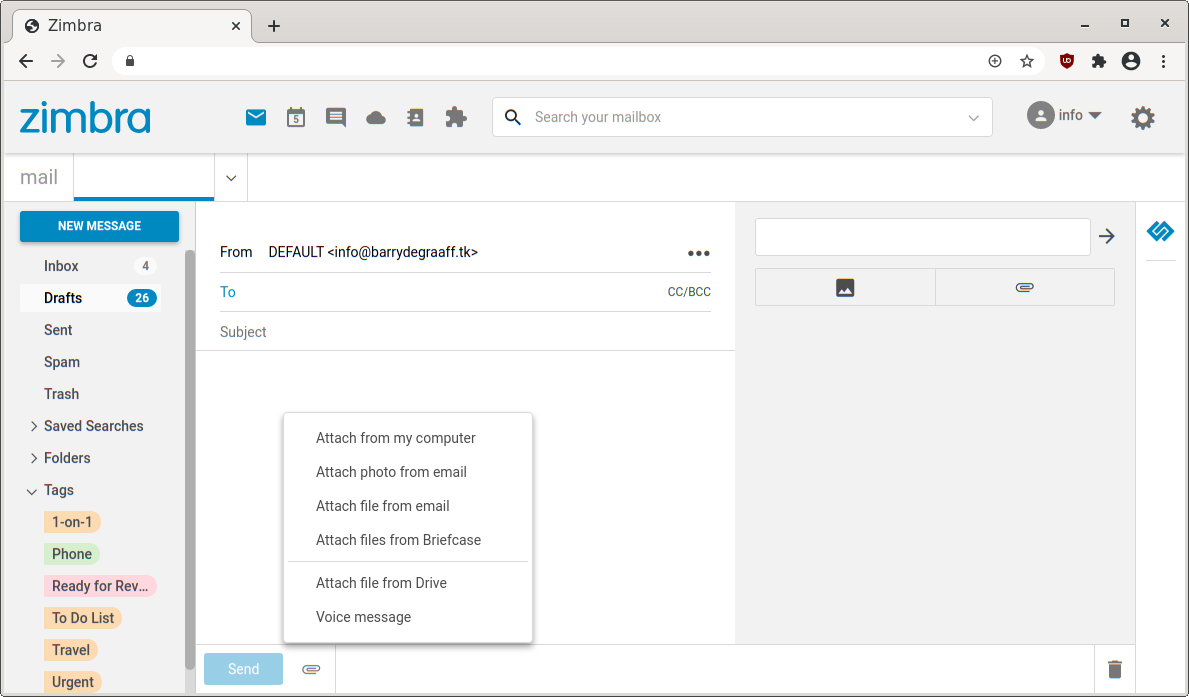Click the right panel text input

[922, 237]
